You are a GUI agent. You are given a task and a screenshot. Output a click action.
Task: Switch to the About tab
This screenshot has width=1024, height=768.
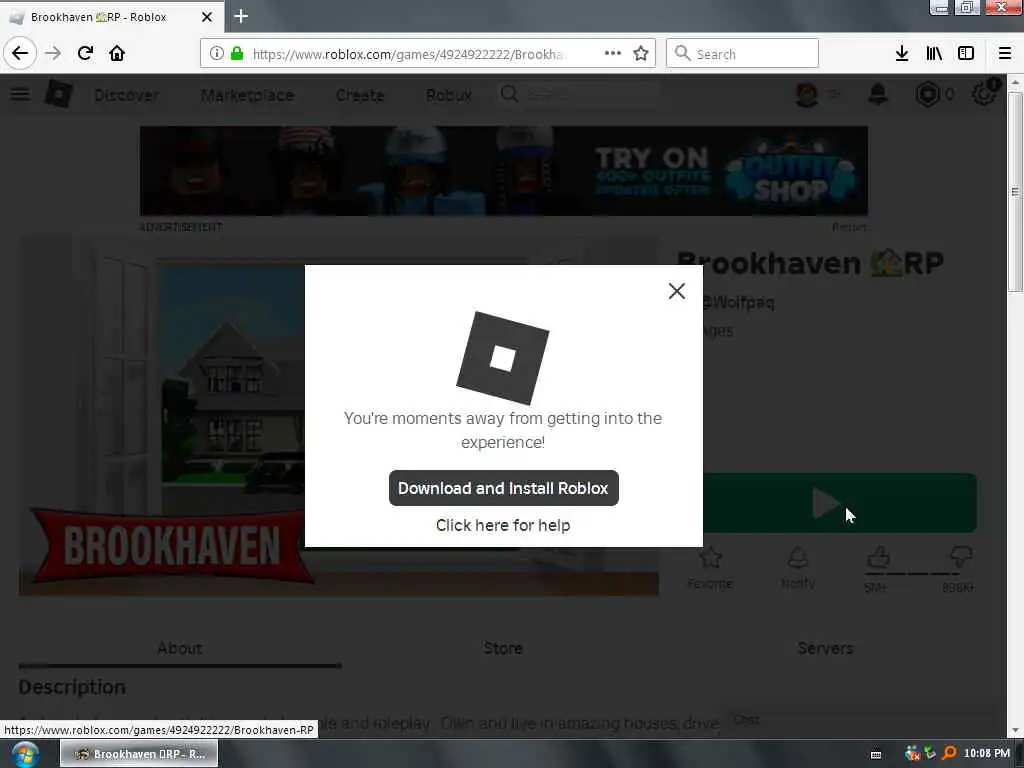180,648
